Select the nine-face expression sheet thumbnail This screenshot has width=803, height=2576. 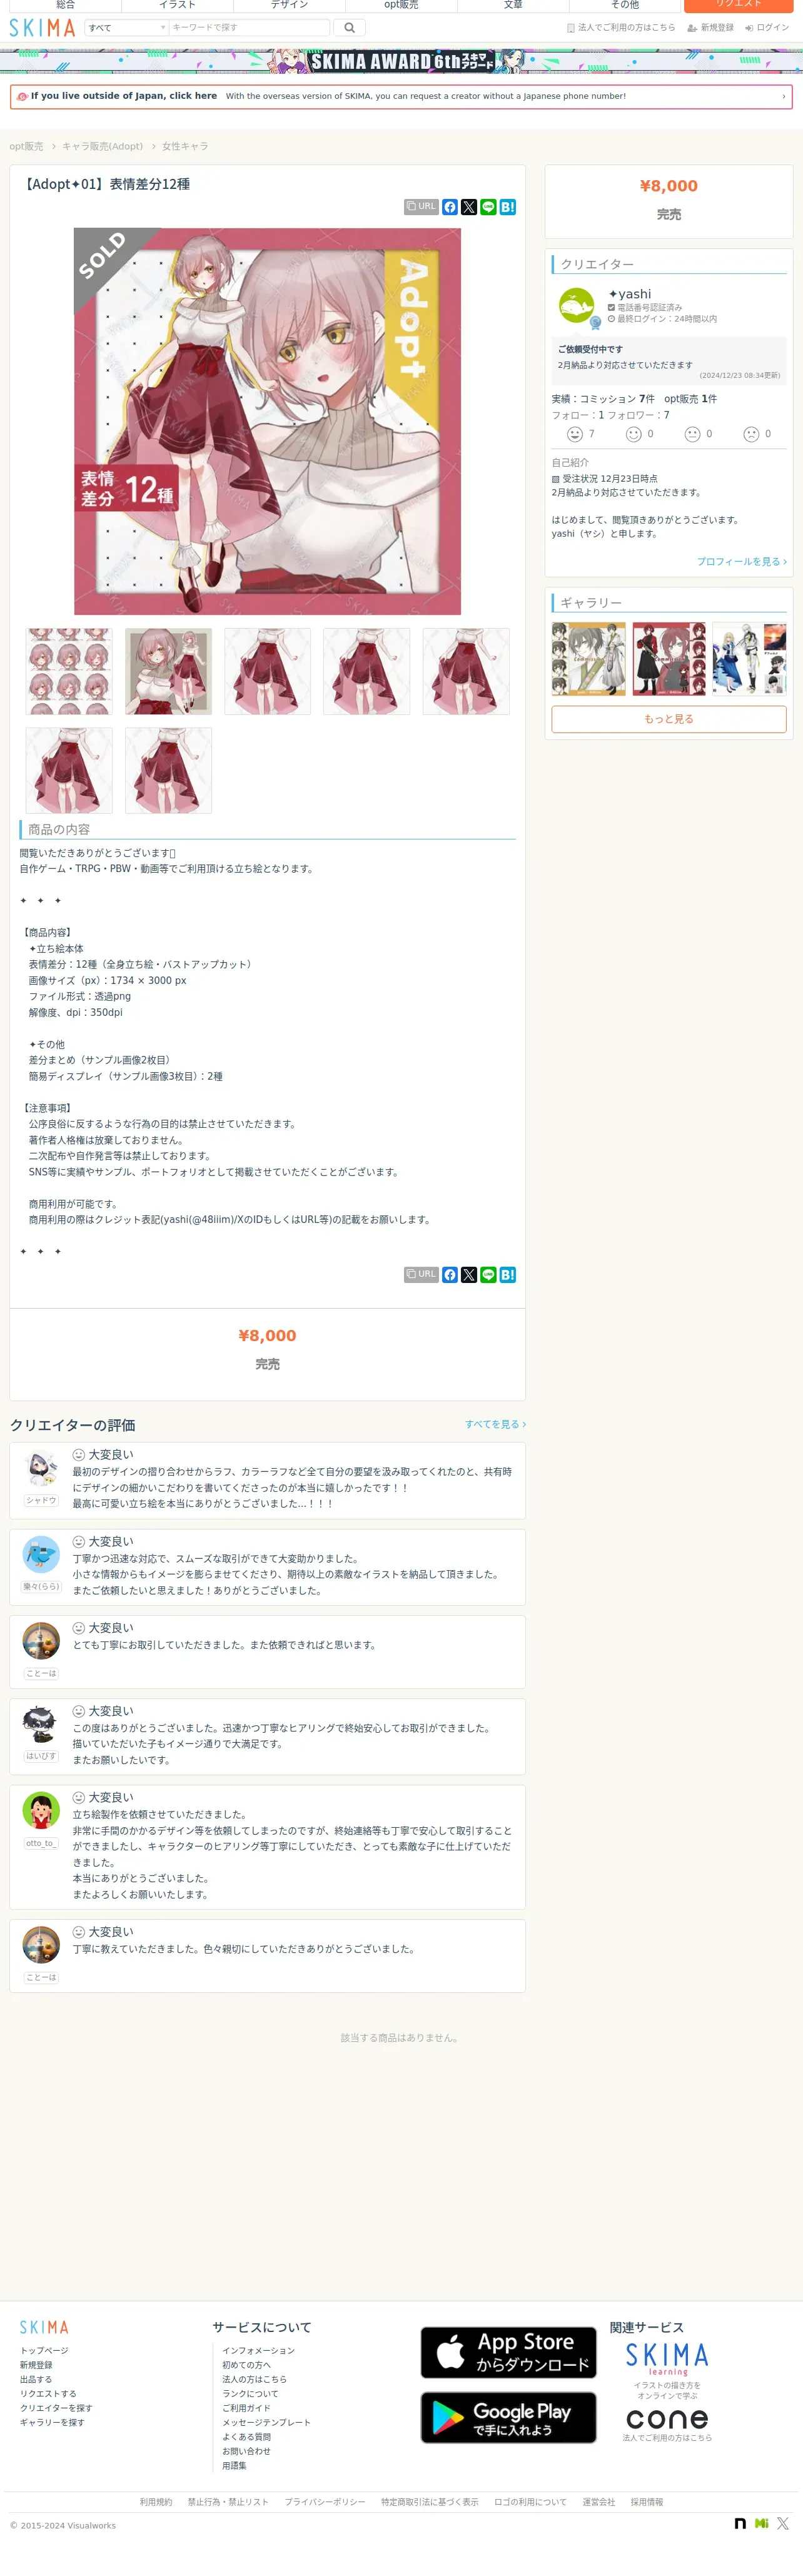(x=69, y=671)
